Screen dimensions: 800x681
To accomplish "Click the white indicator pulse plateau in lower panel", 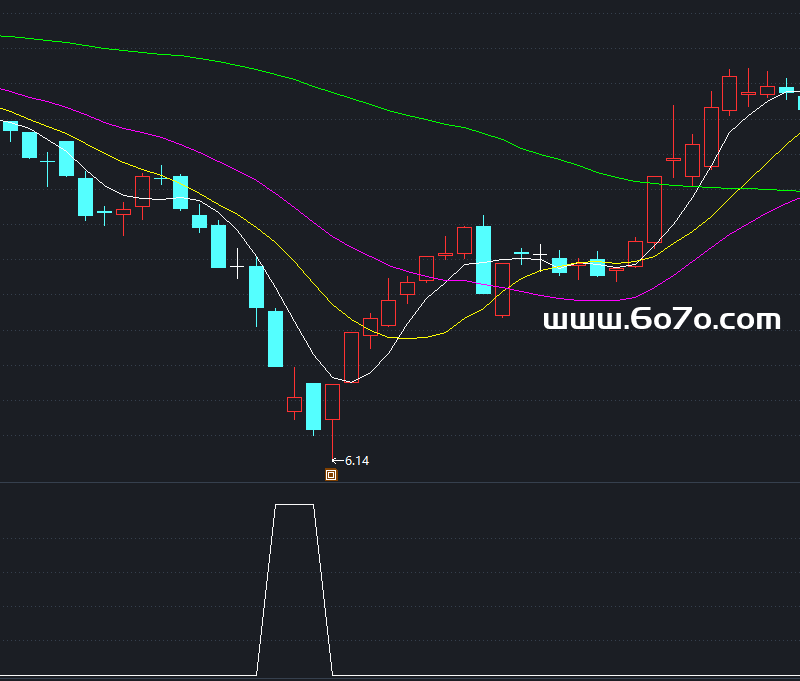I will pyautogui.click(x=294, y=505).
